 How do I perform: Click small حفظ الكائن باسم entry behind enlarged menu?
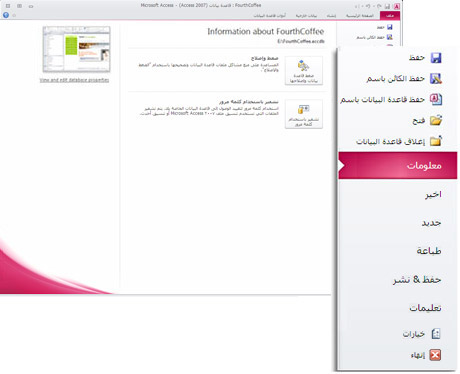(375, 37)
